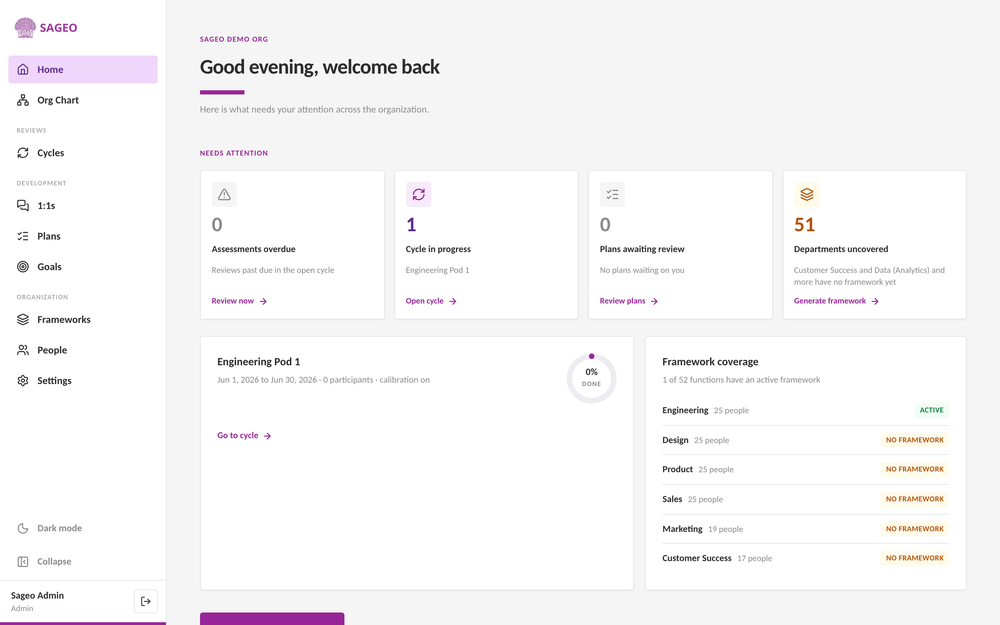
Task: Click the Collapse sidebar panel icon
Action: tap(23, 562)
